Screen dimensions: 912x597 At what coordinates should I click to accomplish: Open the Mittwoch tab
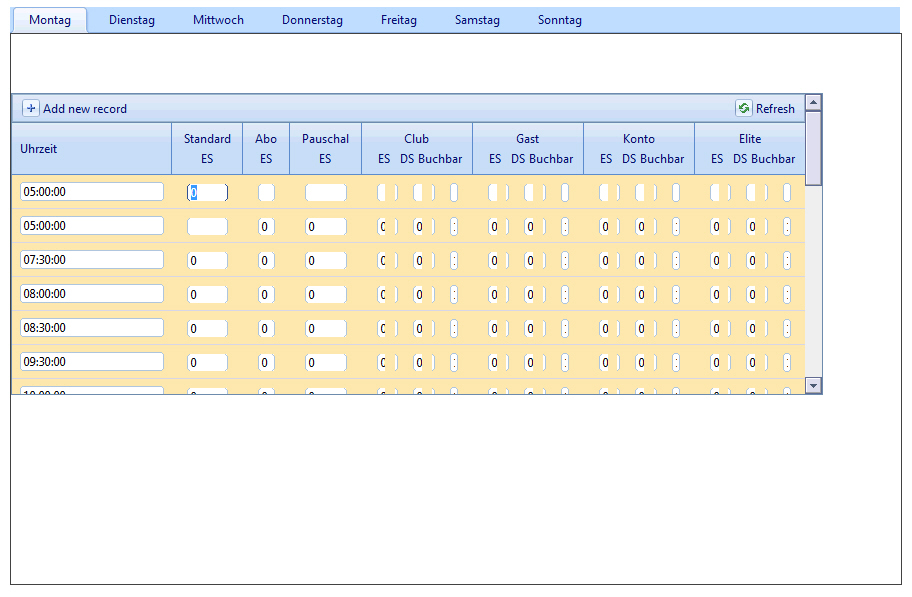tap(218, 20)
